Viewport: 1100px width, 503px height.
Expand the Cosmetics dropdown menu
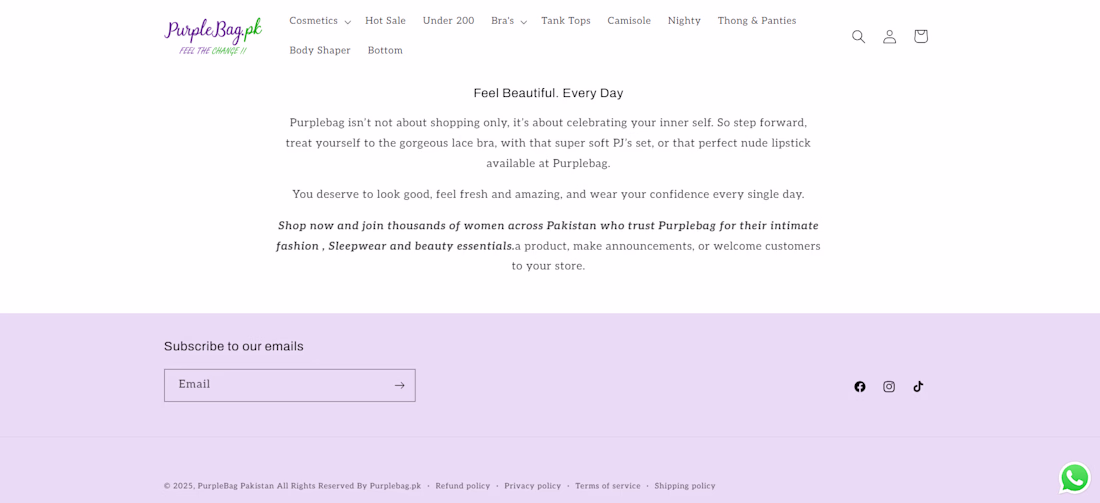tap(319, 21)
